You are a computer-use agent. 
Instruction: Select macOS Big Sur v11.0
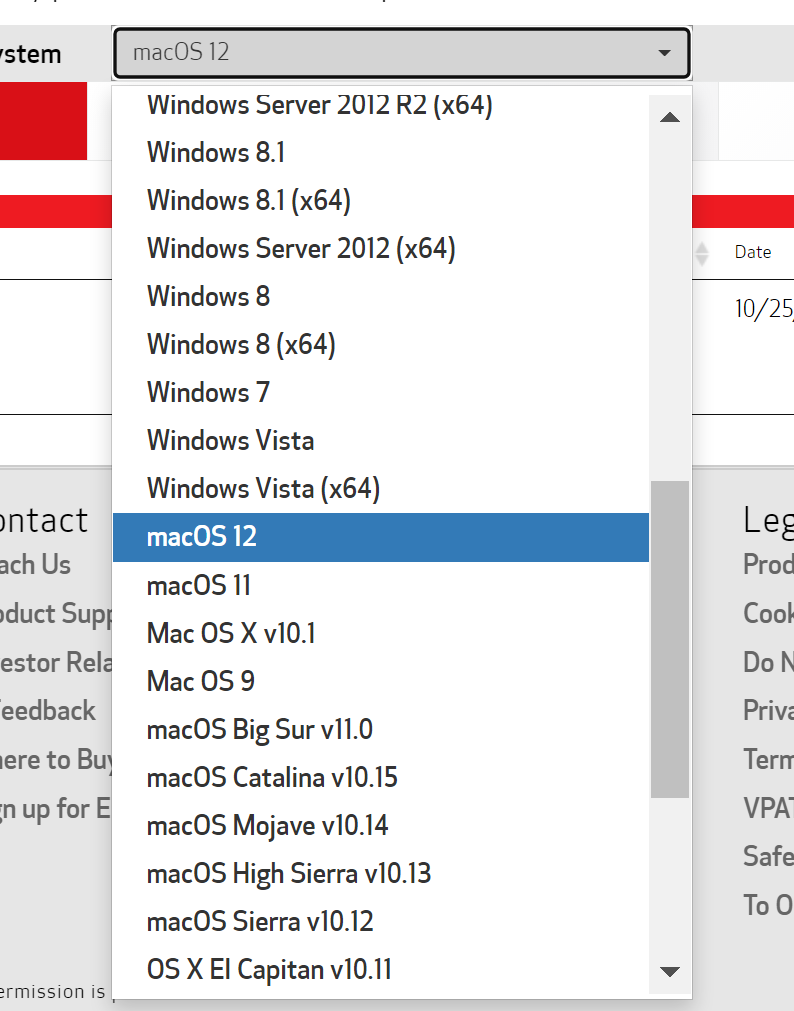coord(259,729)
